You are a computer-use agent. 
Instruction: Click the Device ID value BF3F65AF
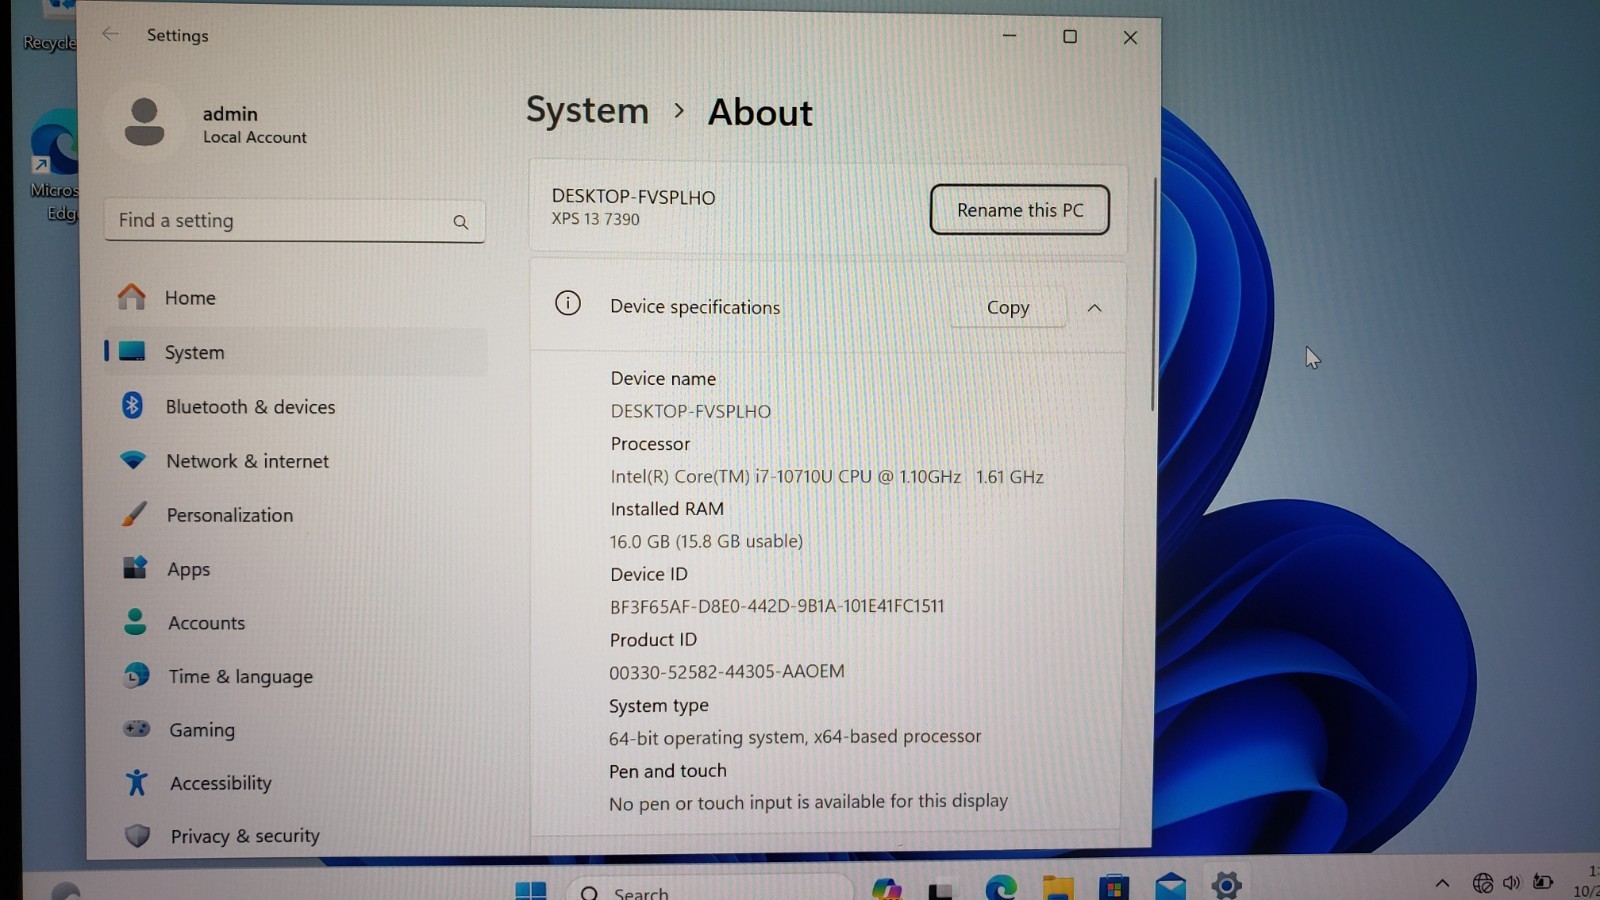pos(777,606)
